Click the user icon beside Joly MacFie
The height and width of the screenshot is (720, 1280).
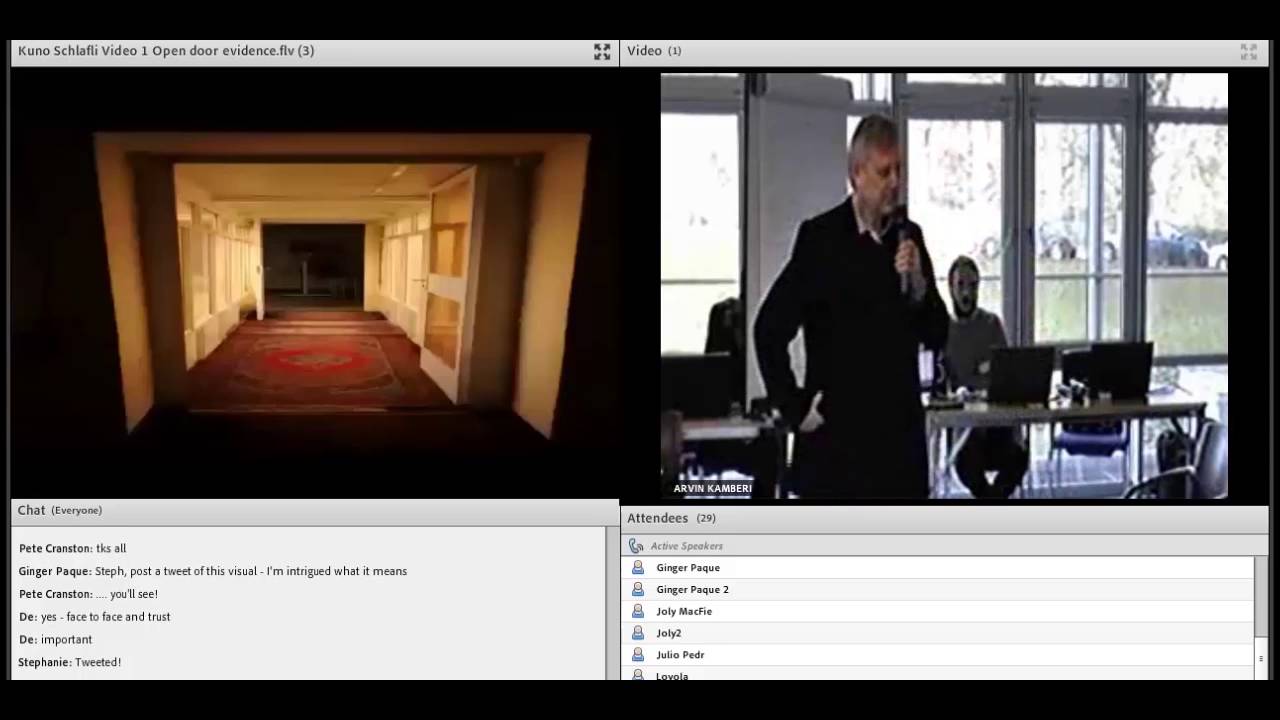pyautogui.click(x=638, y=611)
